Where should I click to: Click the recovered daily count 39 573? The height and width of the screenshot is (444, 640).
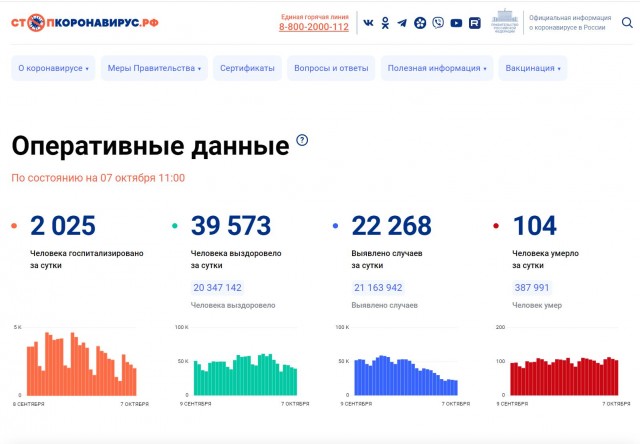tap(231, 226)
